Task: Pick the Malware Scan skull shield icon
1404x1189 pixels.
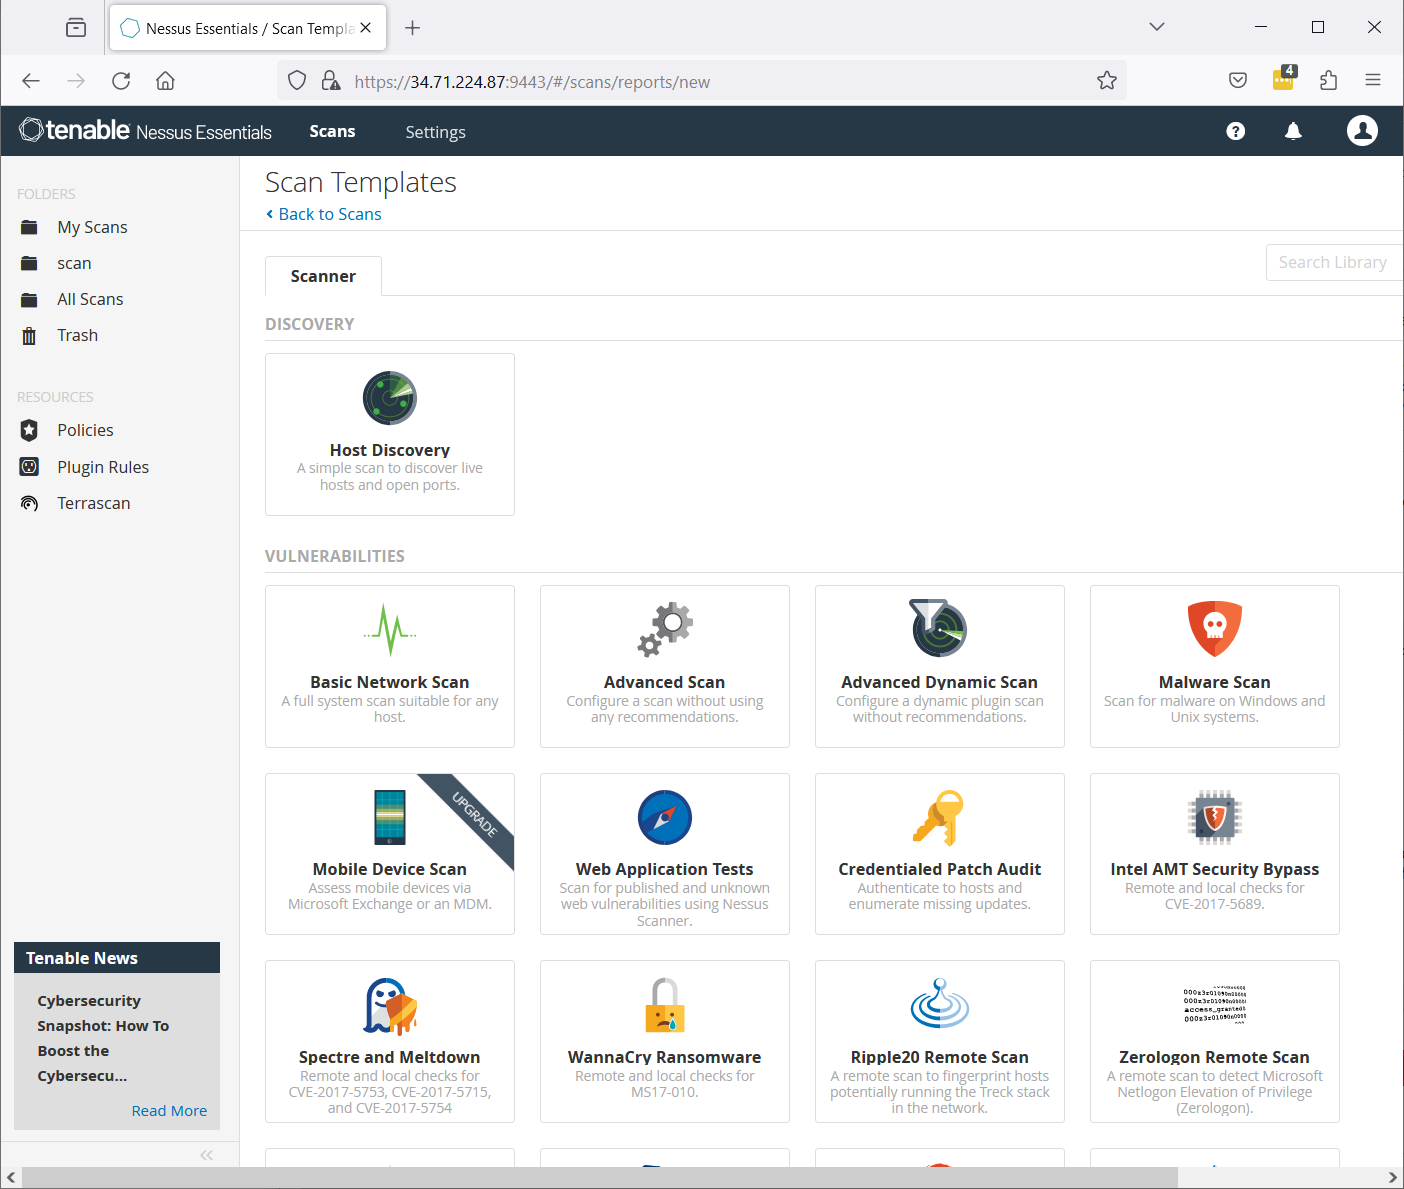Action: (1214, 630)
